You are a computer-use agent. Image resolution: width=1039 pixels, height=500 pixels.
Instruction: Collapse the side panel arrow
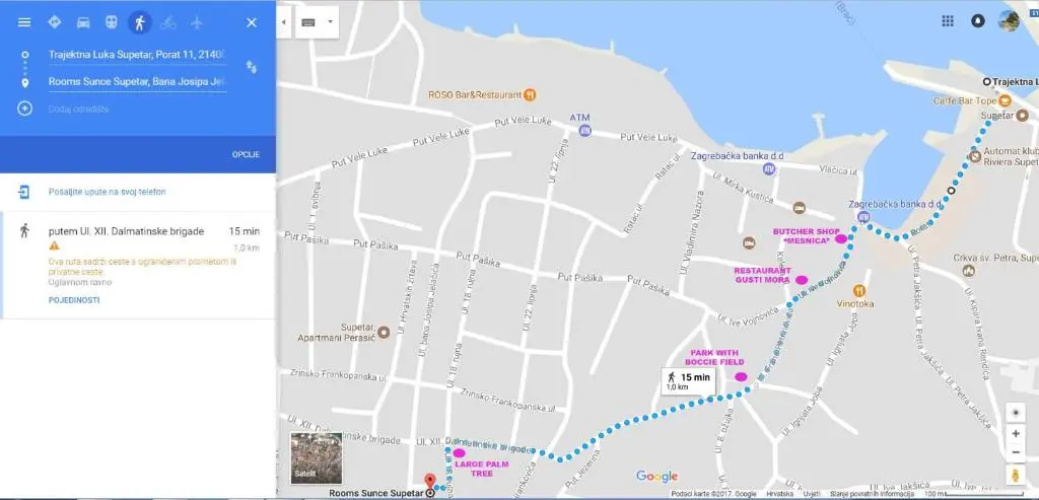pos(284,23)
